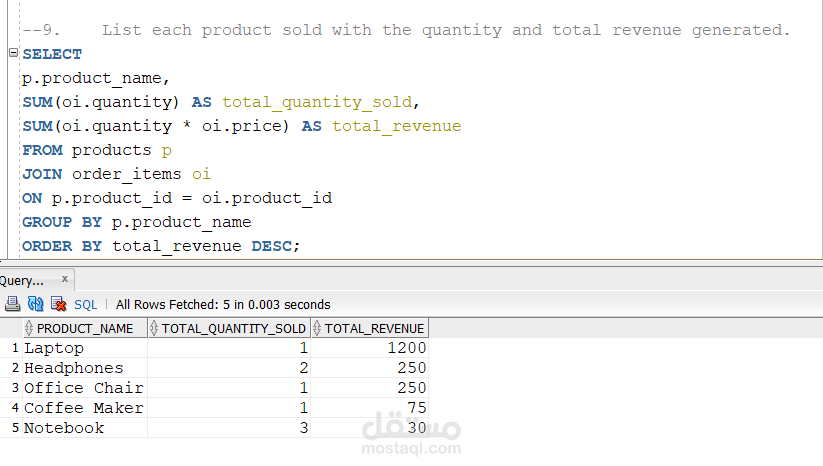823x466 pixels.
Task: Place cursor on the ORDER BY line
Action: (x=160, y=246)
